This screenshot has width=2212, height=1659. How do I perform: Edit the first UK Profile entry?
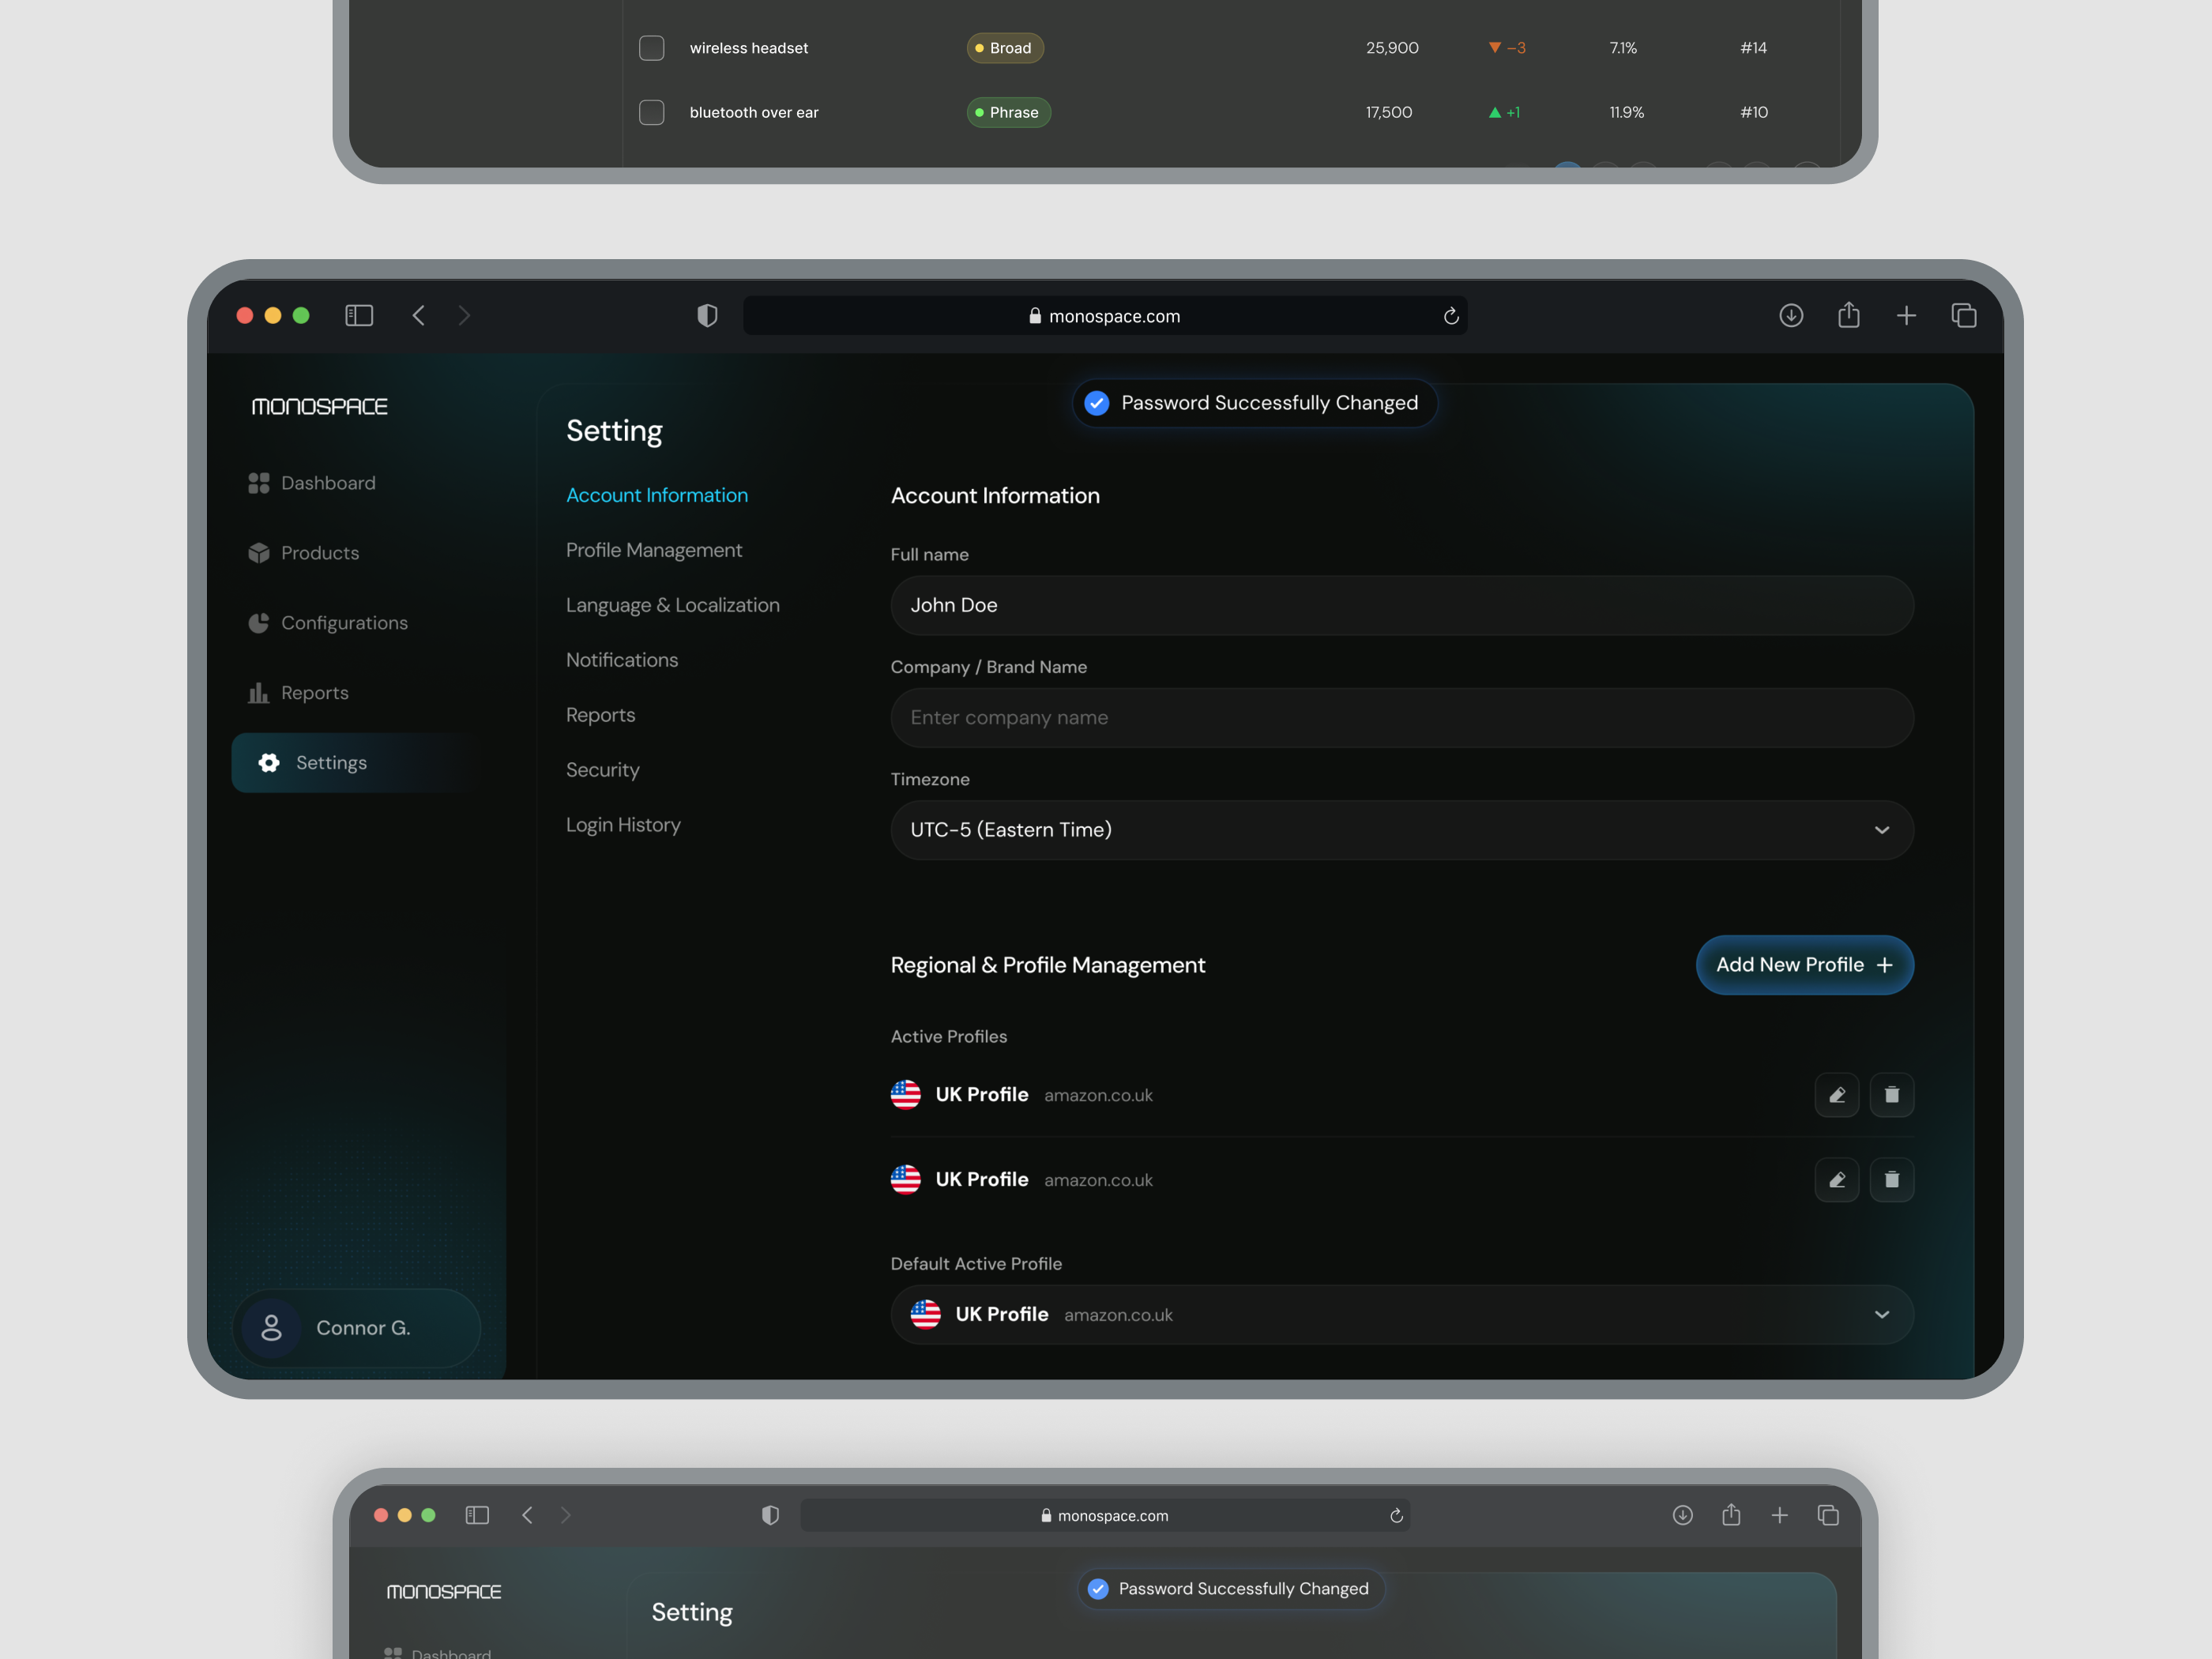pyautogui.click(x=1837, y=1095)
